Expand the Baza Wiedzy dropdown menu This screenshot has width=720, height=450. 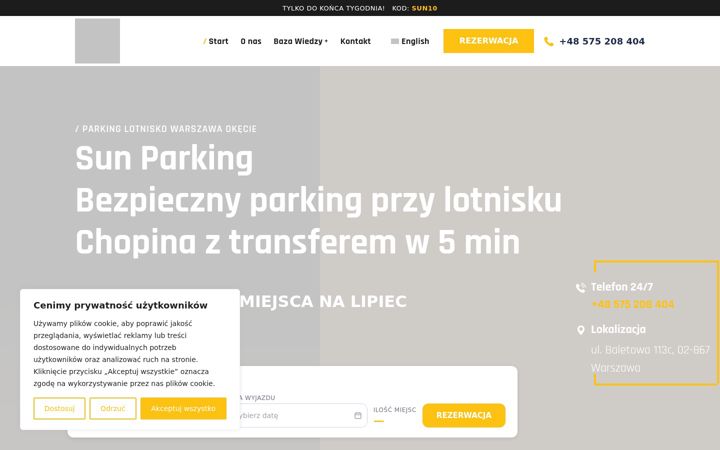[301, 41]
